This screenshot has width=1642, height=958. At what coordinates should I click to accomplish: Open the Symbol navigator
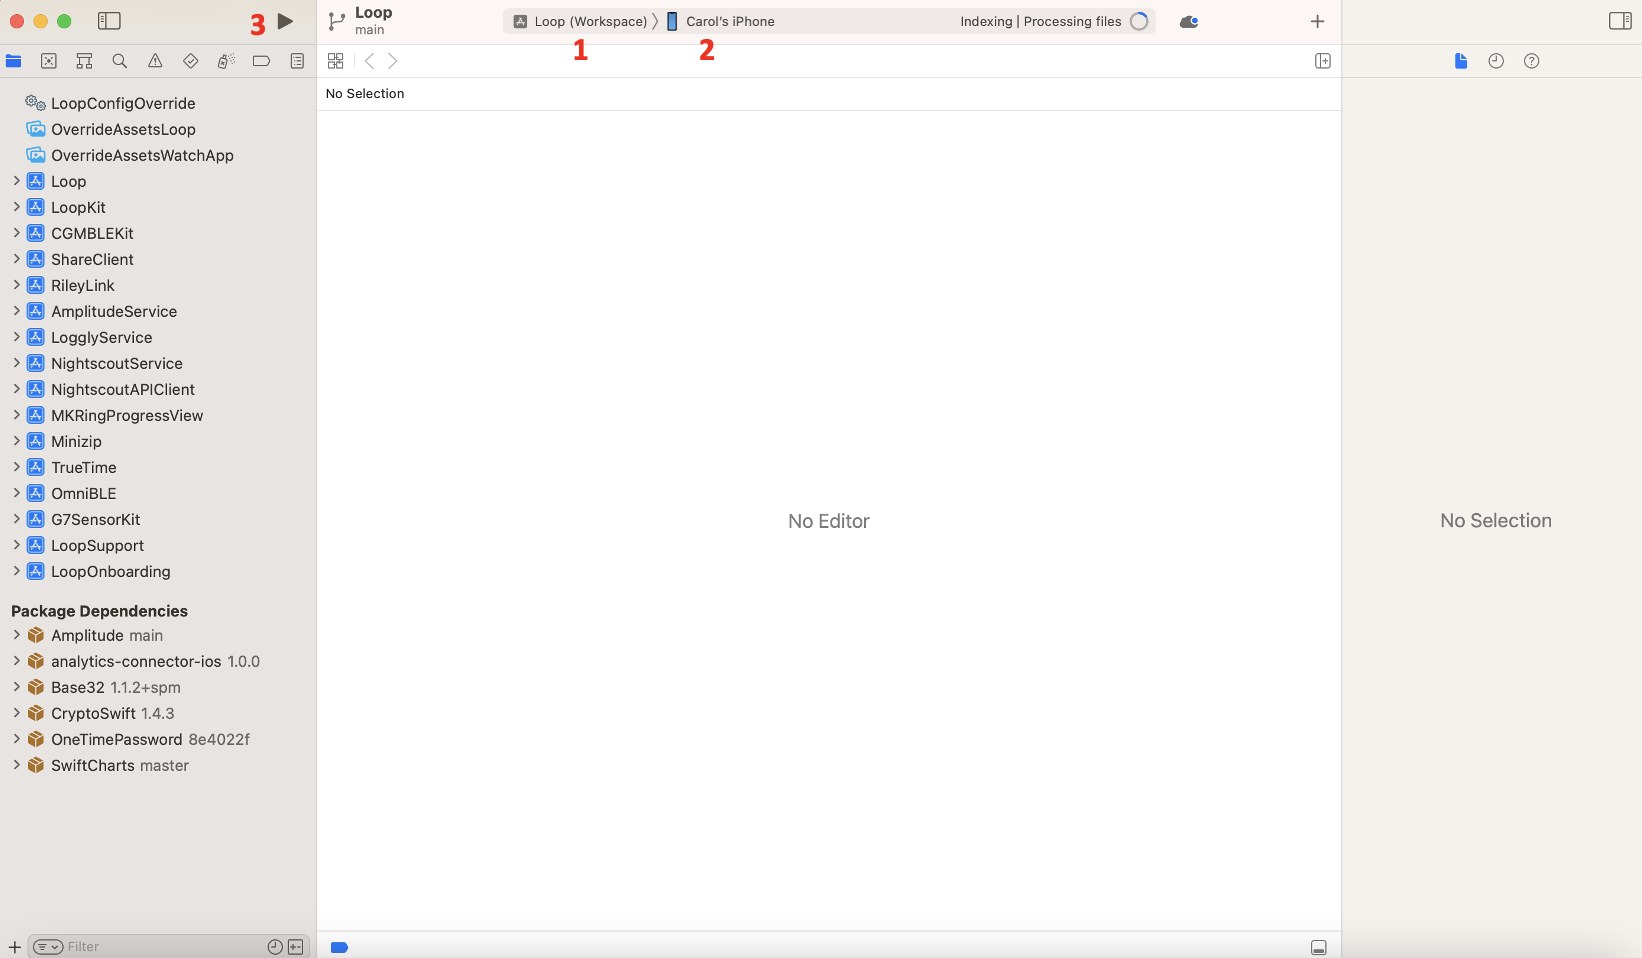(84, 61)
